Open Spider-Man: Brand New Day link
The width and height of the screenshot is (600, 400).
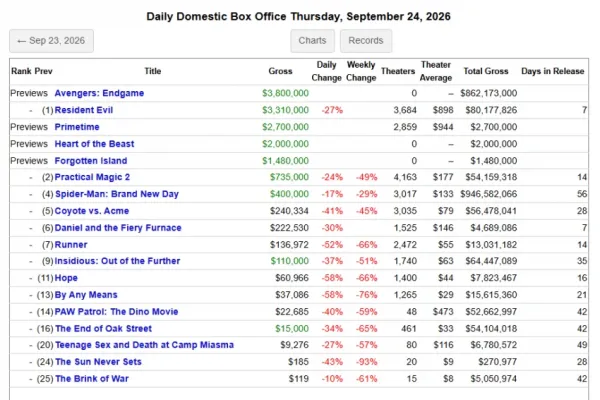(117, 194)
